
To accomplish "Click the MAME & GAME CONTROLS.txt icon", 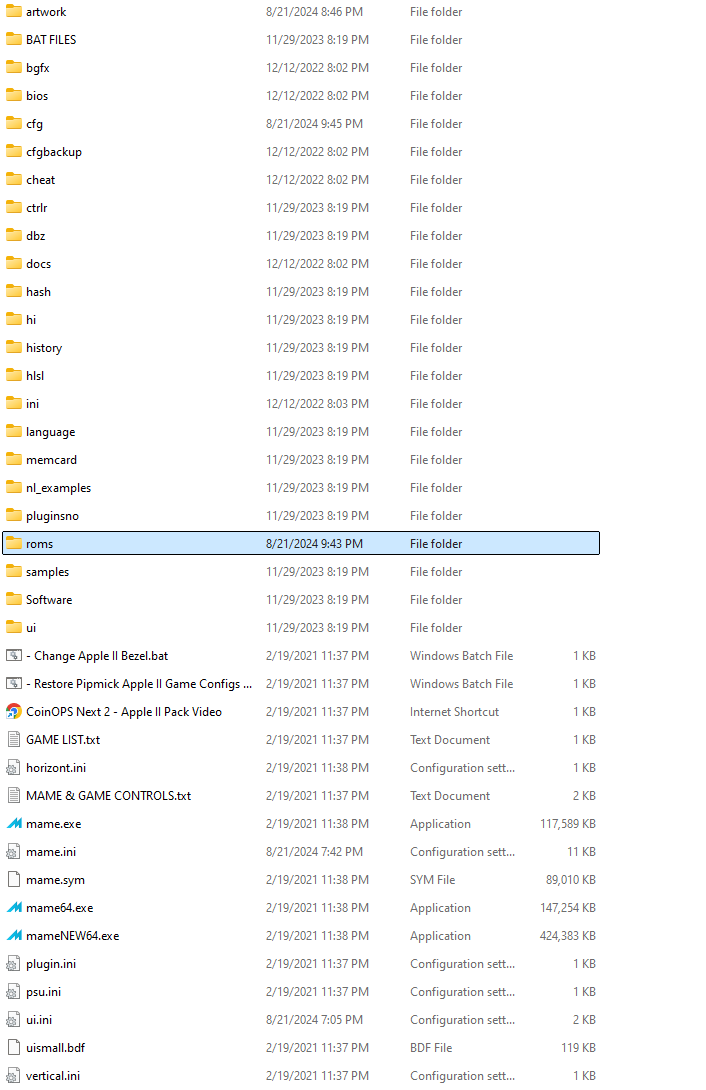I will (14, 795).
